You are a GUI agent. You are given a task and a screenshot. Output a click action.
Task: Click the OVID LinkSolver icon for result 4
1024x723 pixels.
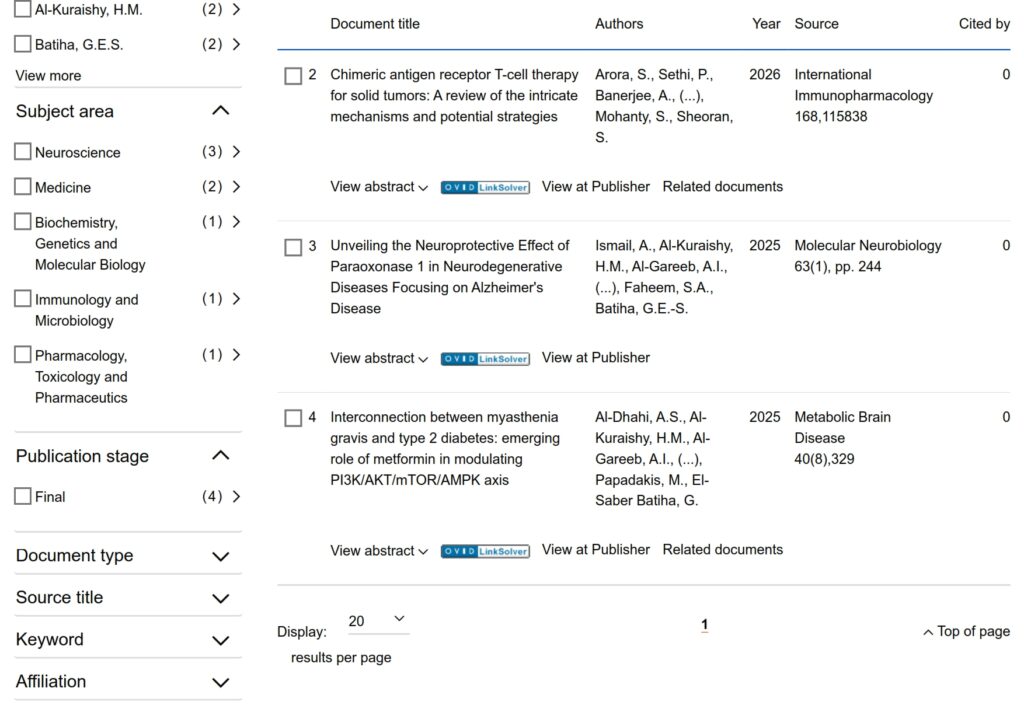pos(485,551)
